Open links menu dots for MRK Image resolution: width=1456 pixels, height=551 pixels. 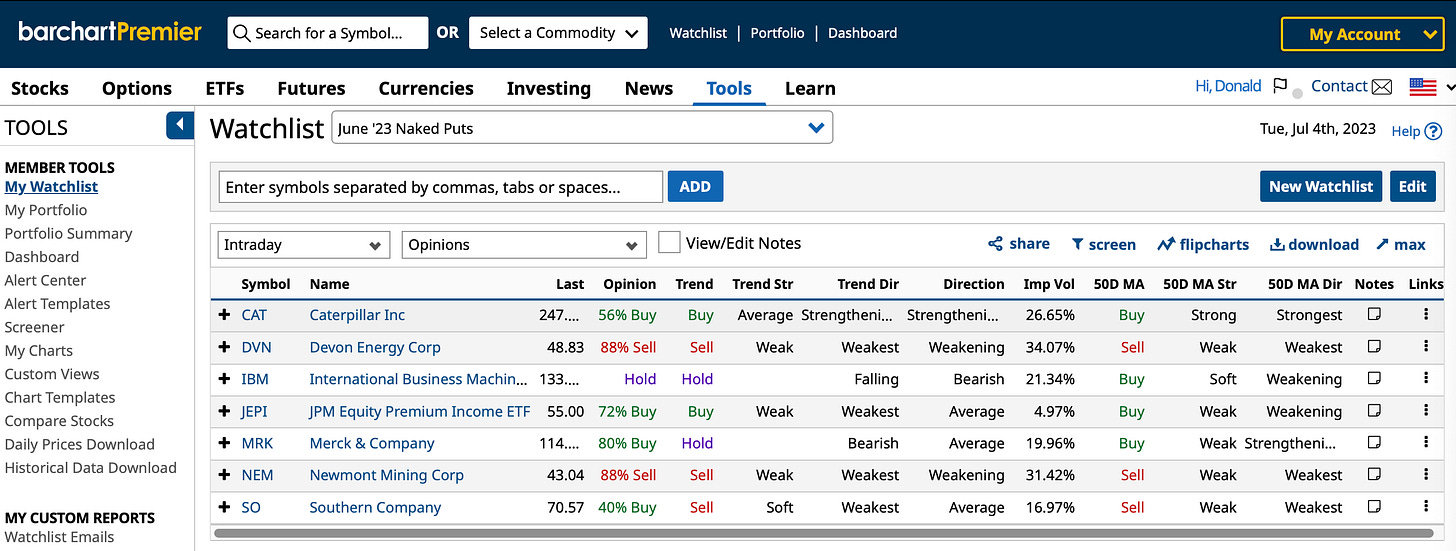click(x=1426, y=442)
